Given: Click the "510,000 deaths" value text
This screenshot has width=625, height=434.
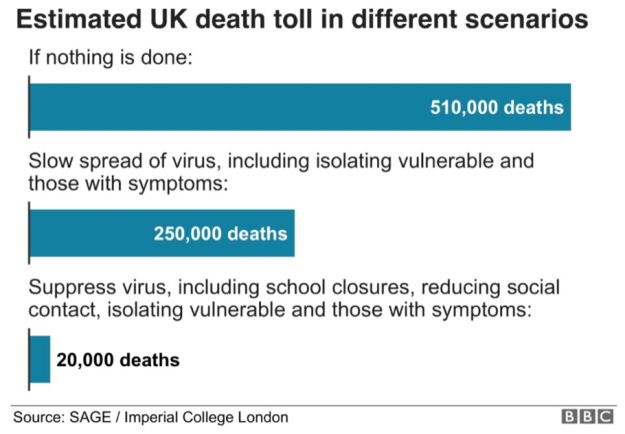Looking at the screenshot, I should point(496,107).
